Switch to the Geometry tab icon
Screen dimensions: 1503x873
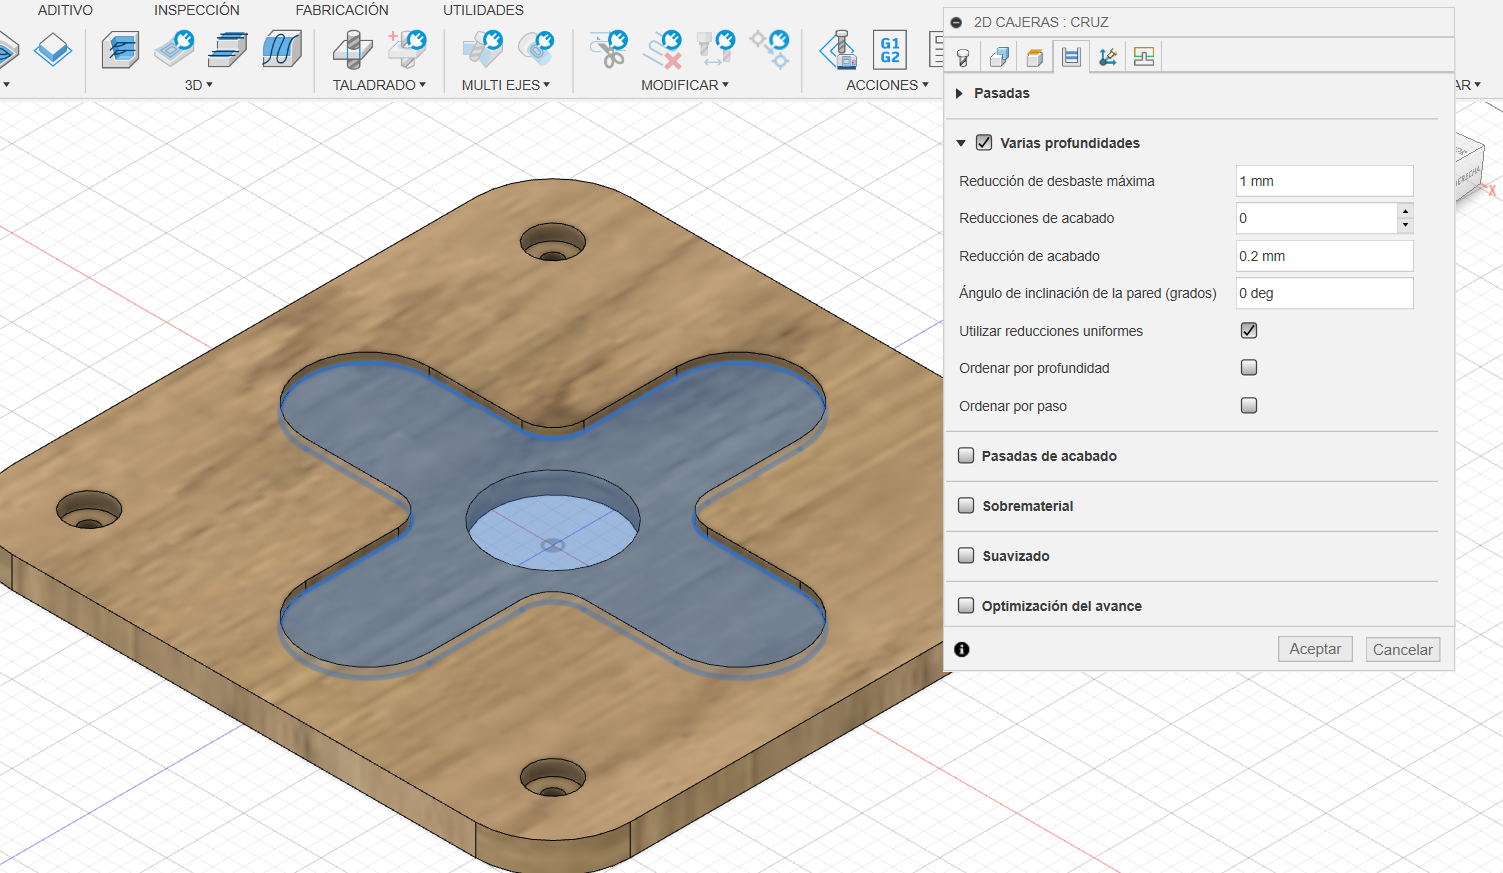click(x=999, y=57)
